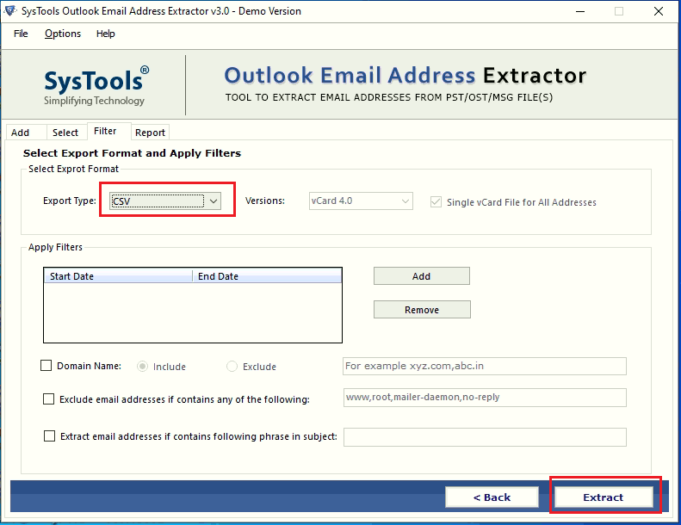The height and width of the screenshot is (525, 681).
Task: Check Exclude email addresses if contains option
Action: tap(49, 399)
